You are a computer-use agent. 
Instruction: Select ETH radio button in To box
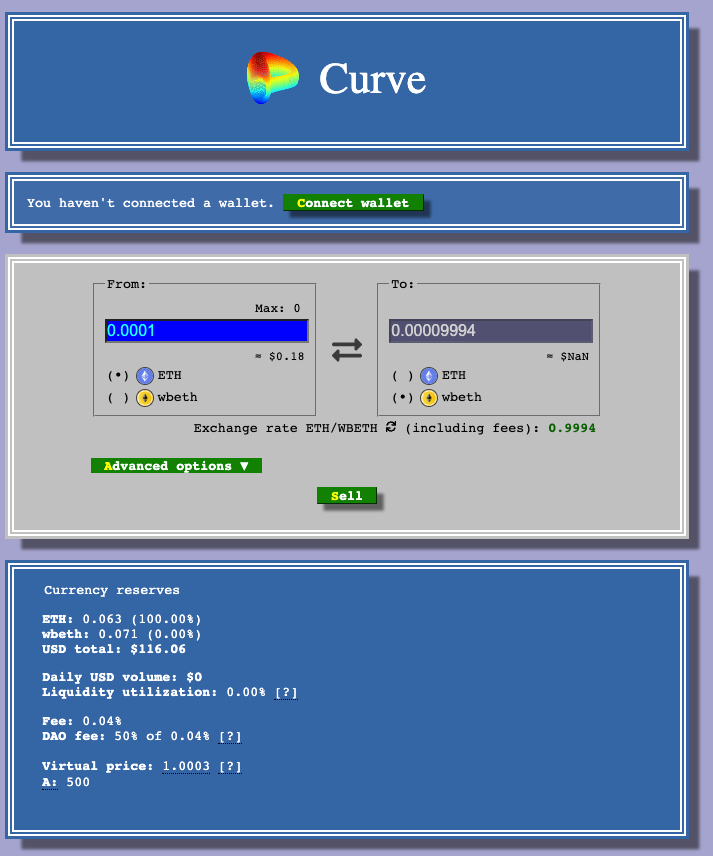point(402,376)
